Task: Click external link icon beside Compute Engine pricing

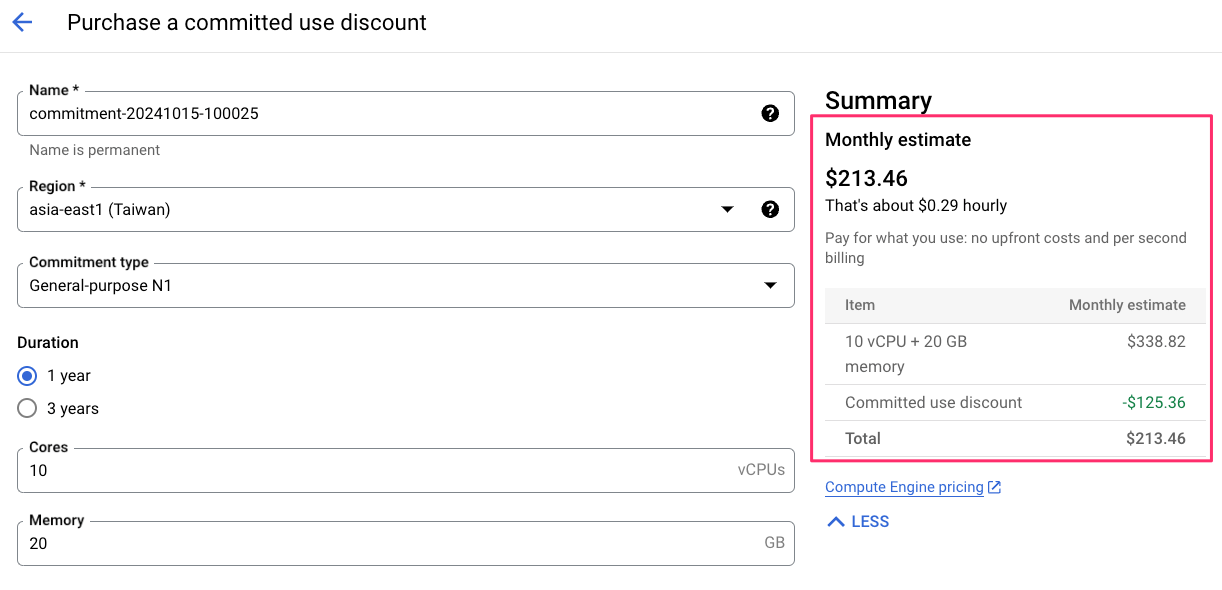Action: point(994,488)
